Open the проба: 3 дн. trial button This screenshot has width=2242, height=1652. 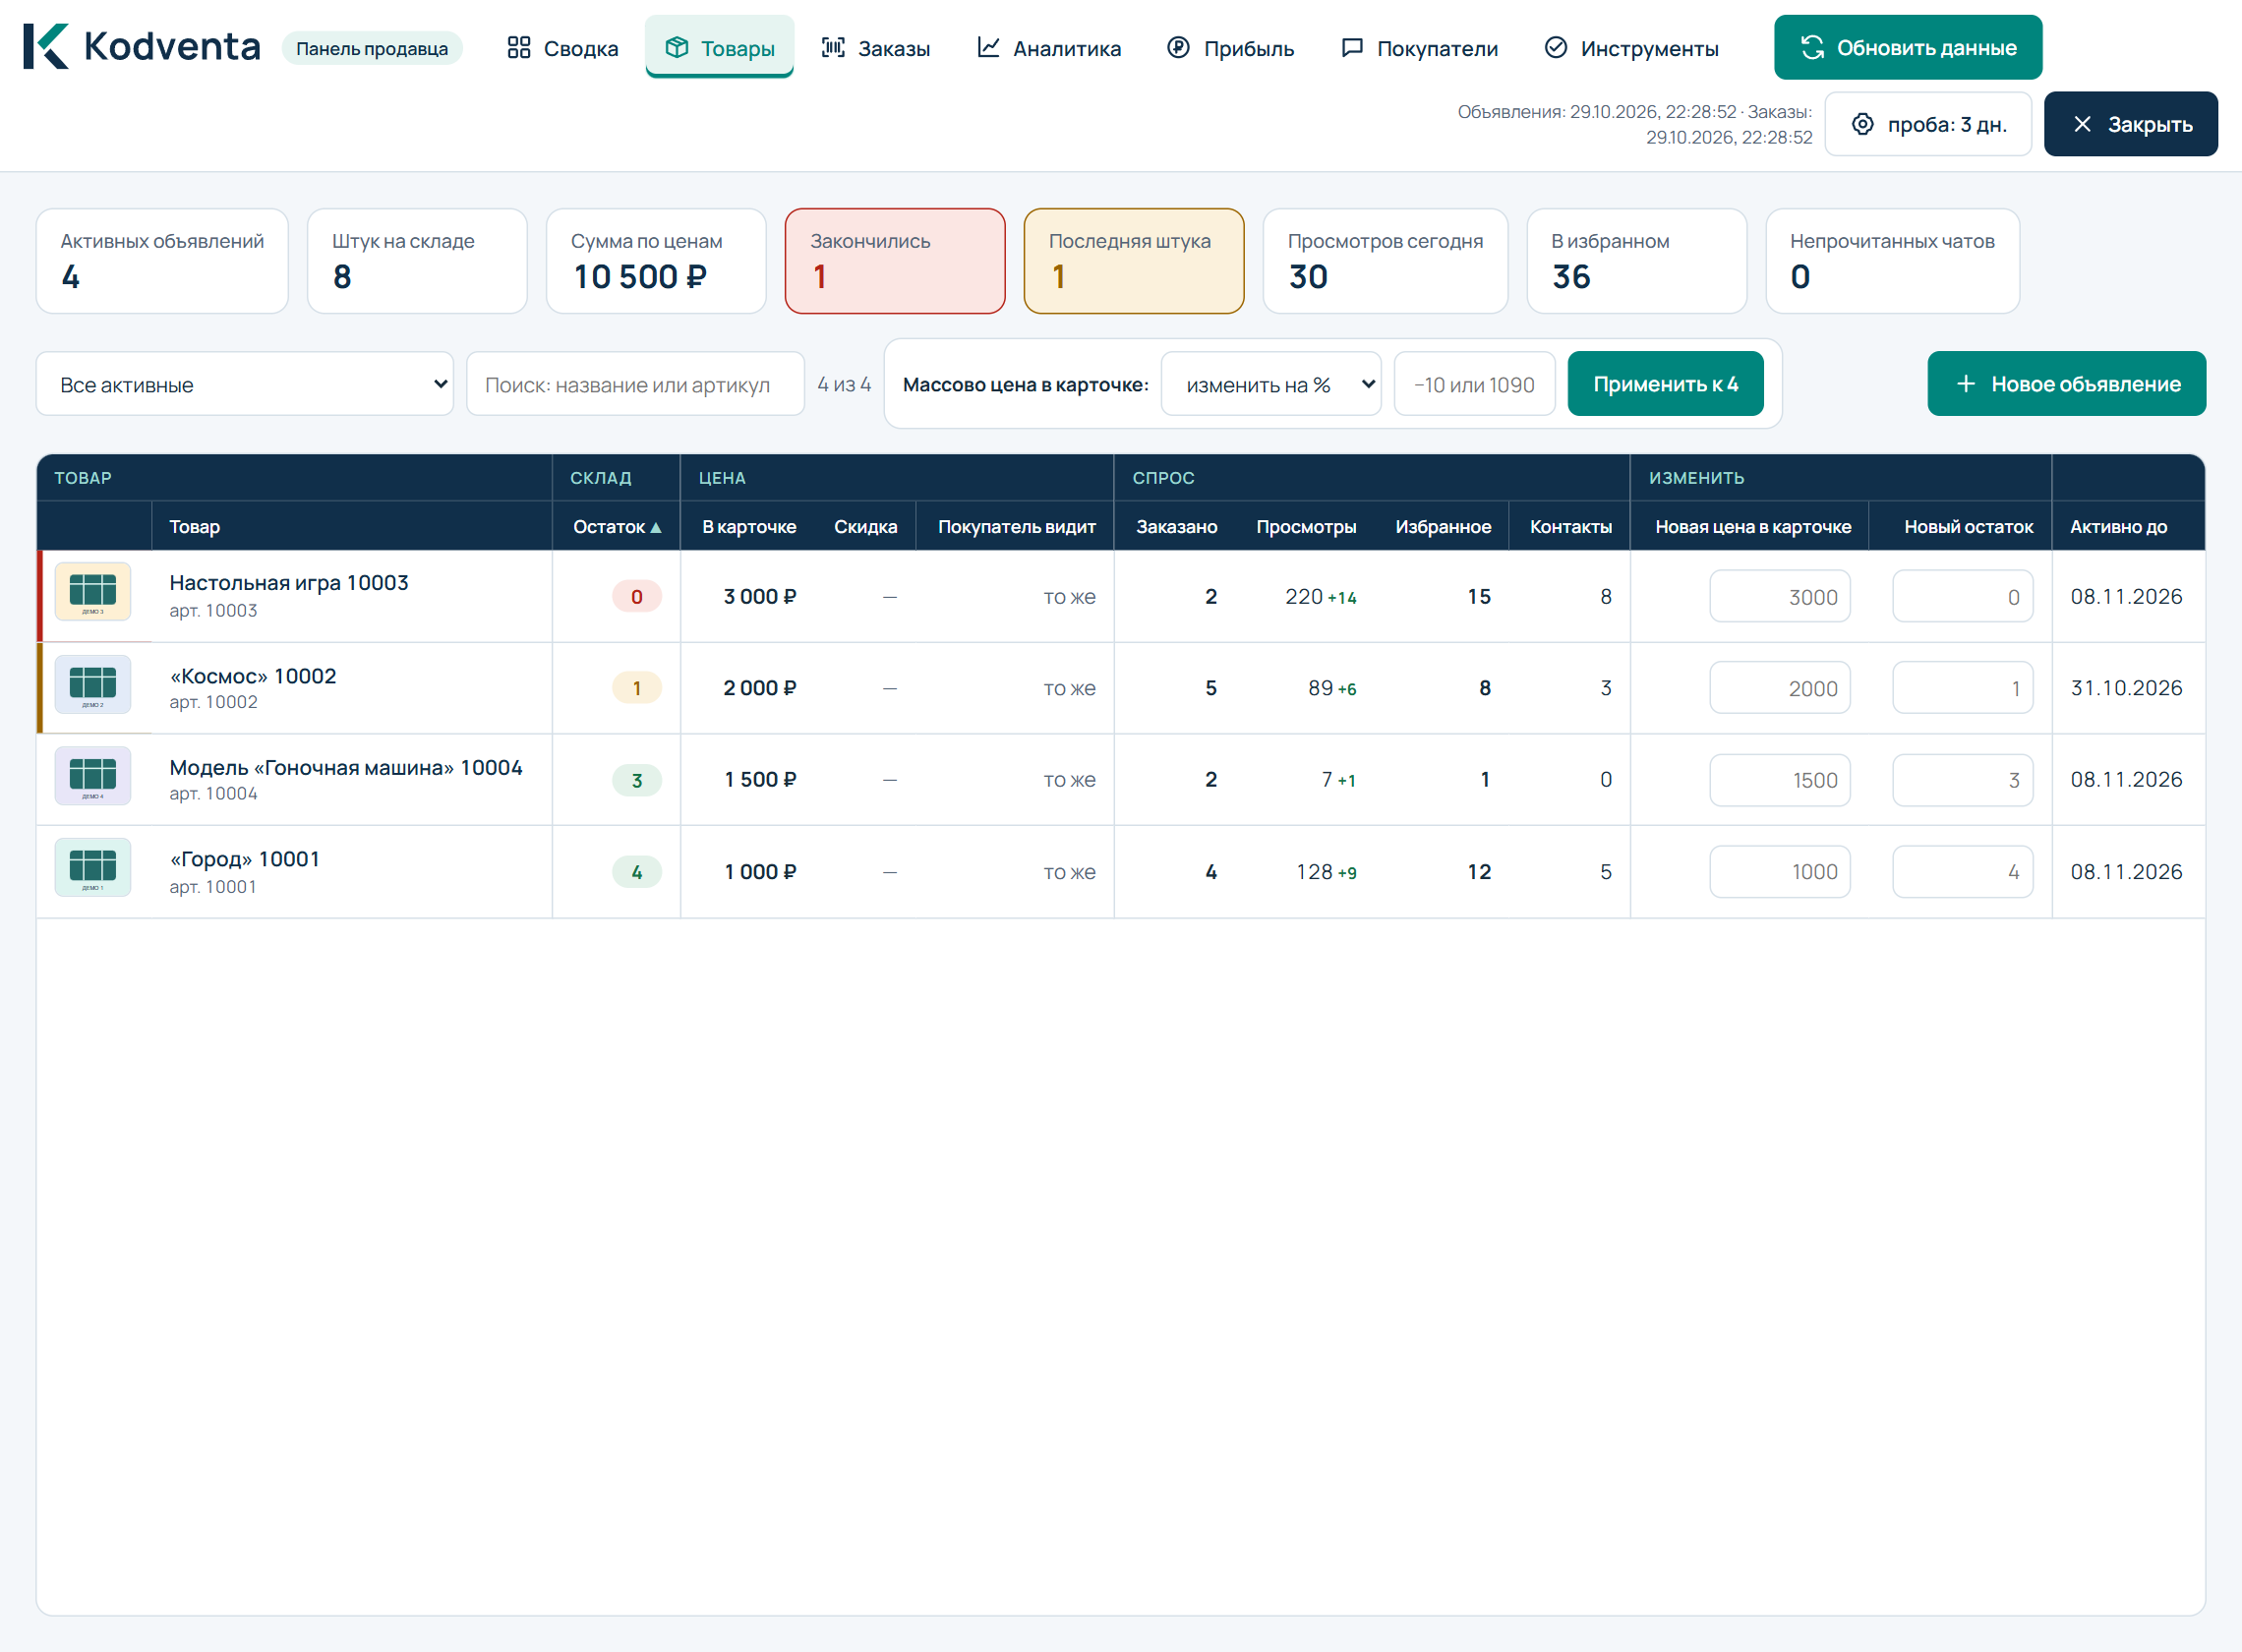[1927, 124]
